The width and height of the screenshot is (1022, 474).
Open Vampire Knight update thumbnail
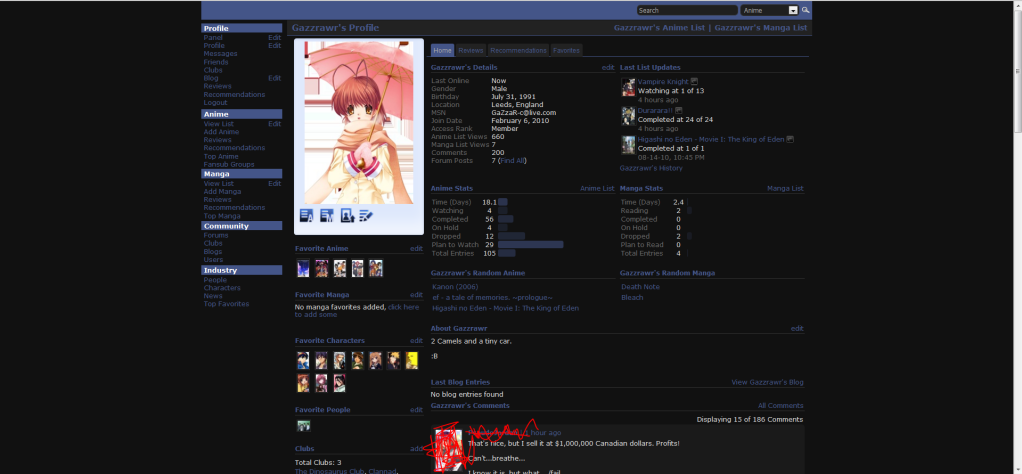628,87
